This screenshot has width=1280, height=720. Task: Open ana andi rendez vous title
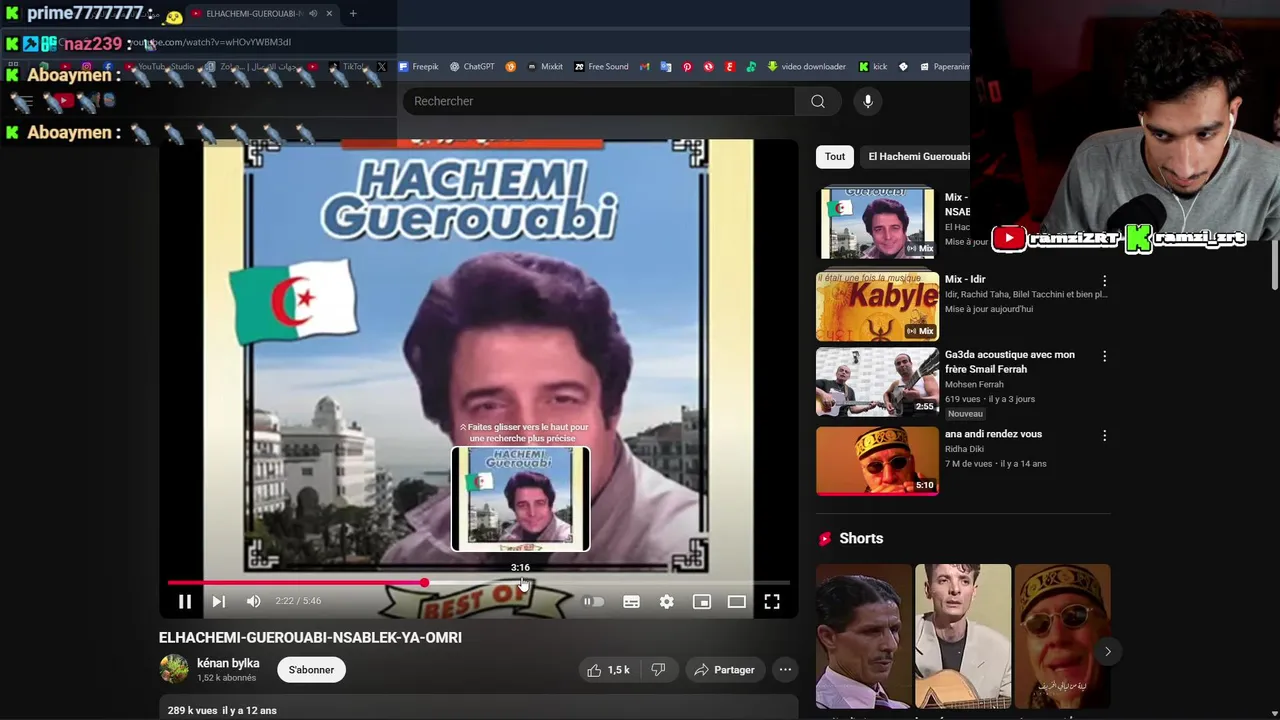tap(993, 434)
